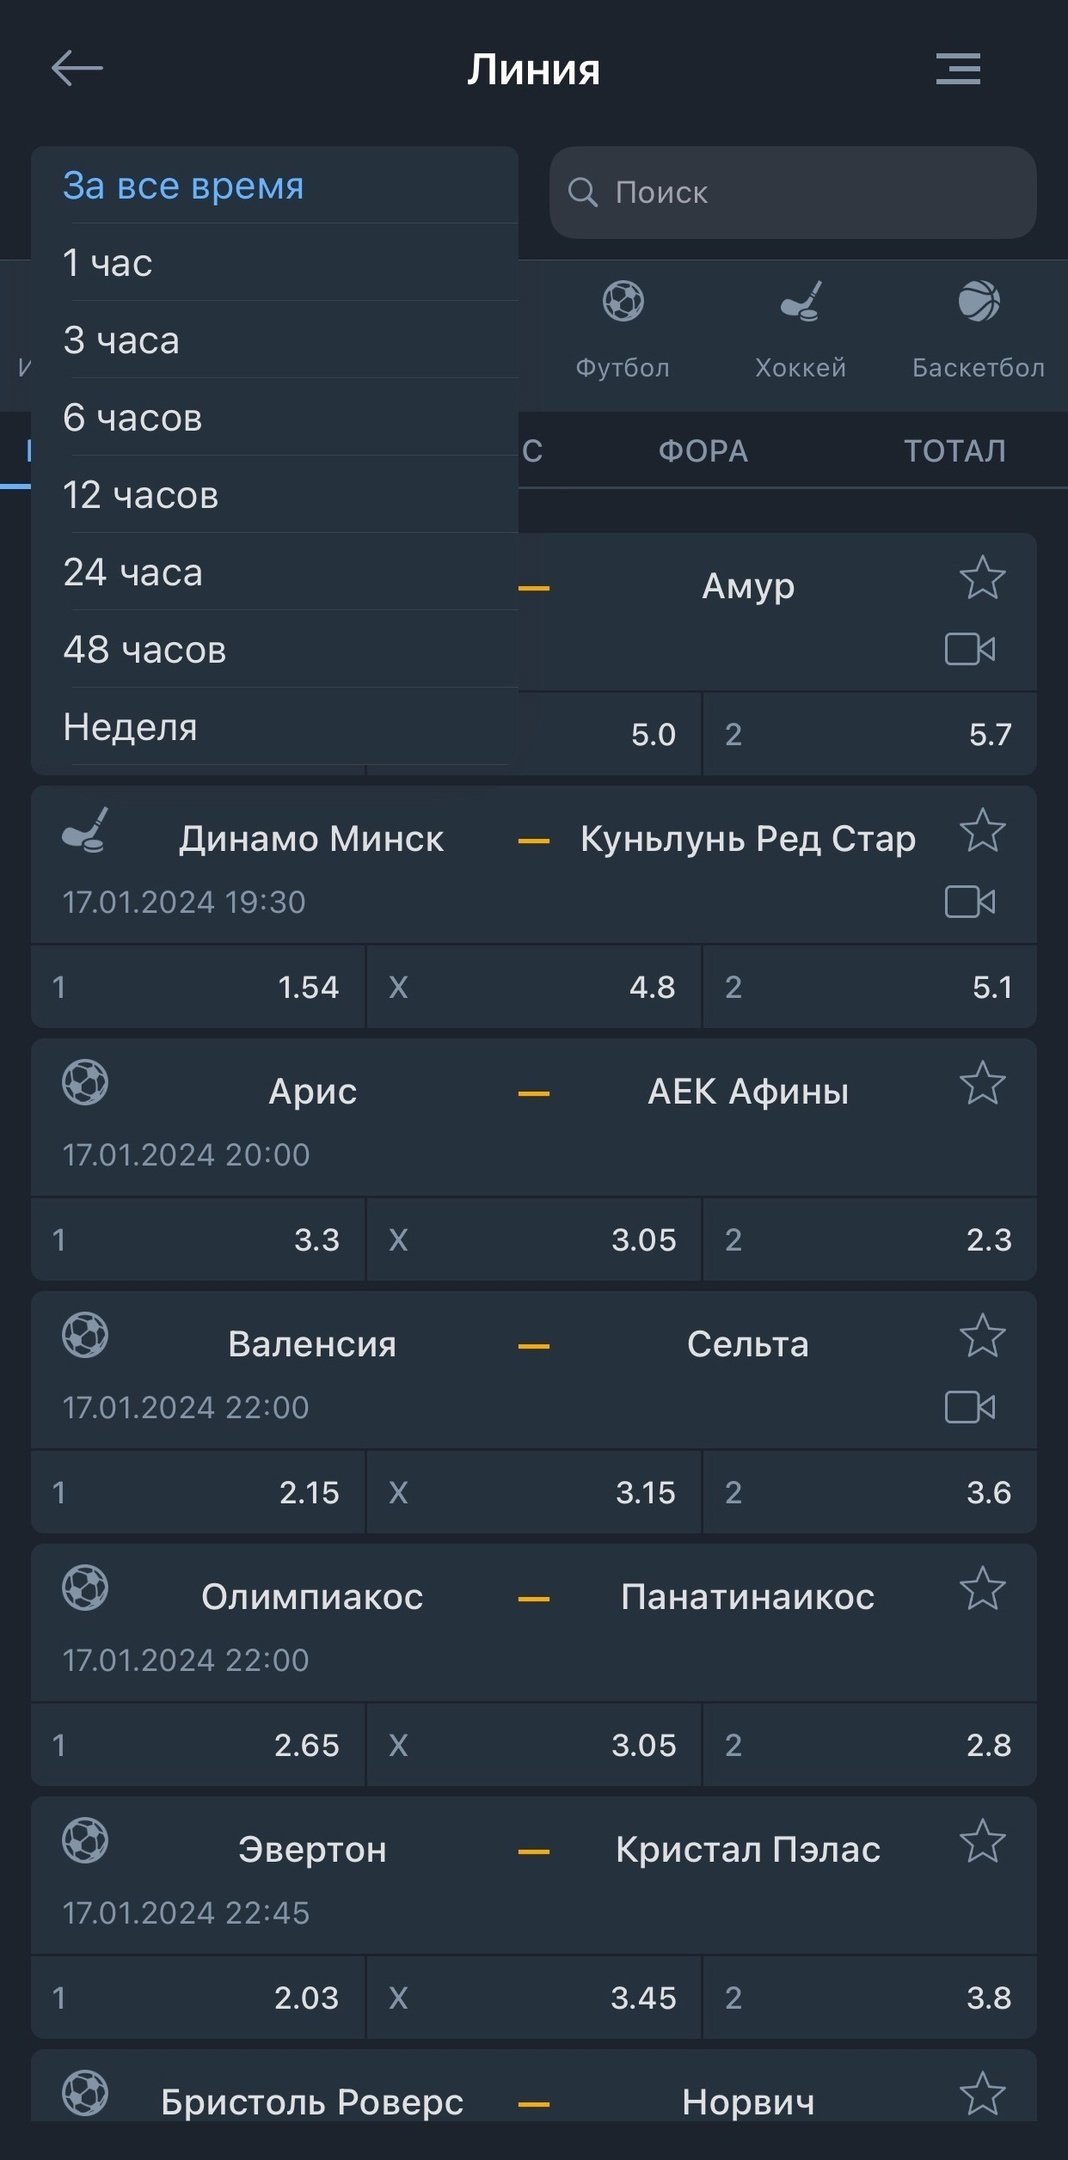Favorite the Арис – АЕК Афины match
Viewport: 1068px width, 2160px height.
982,1083
